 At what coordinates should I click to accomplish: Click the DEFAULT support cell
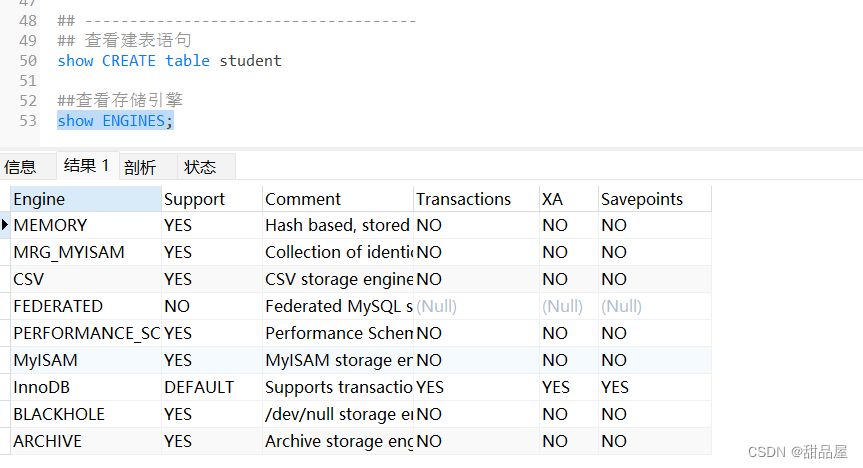point(211,387)
